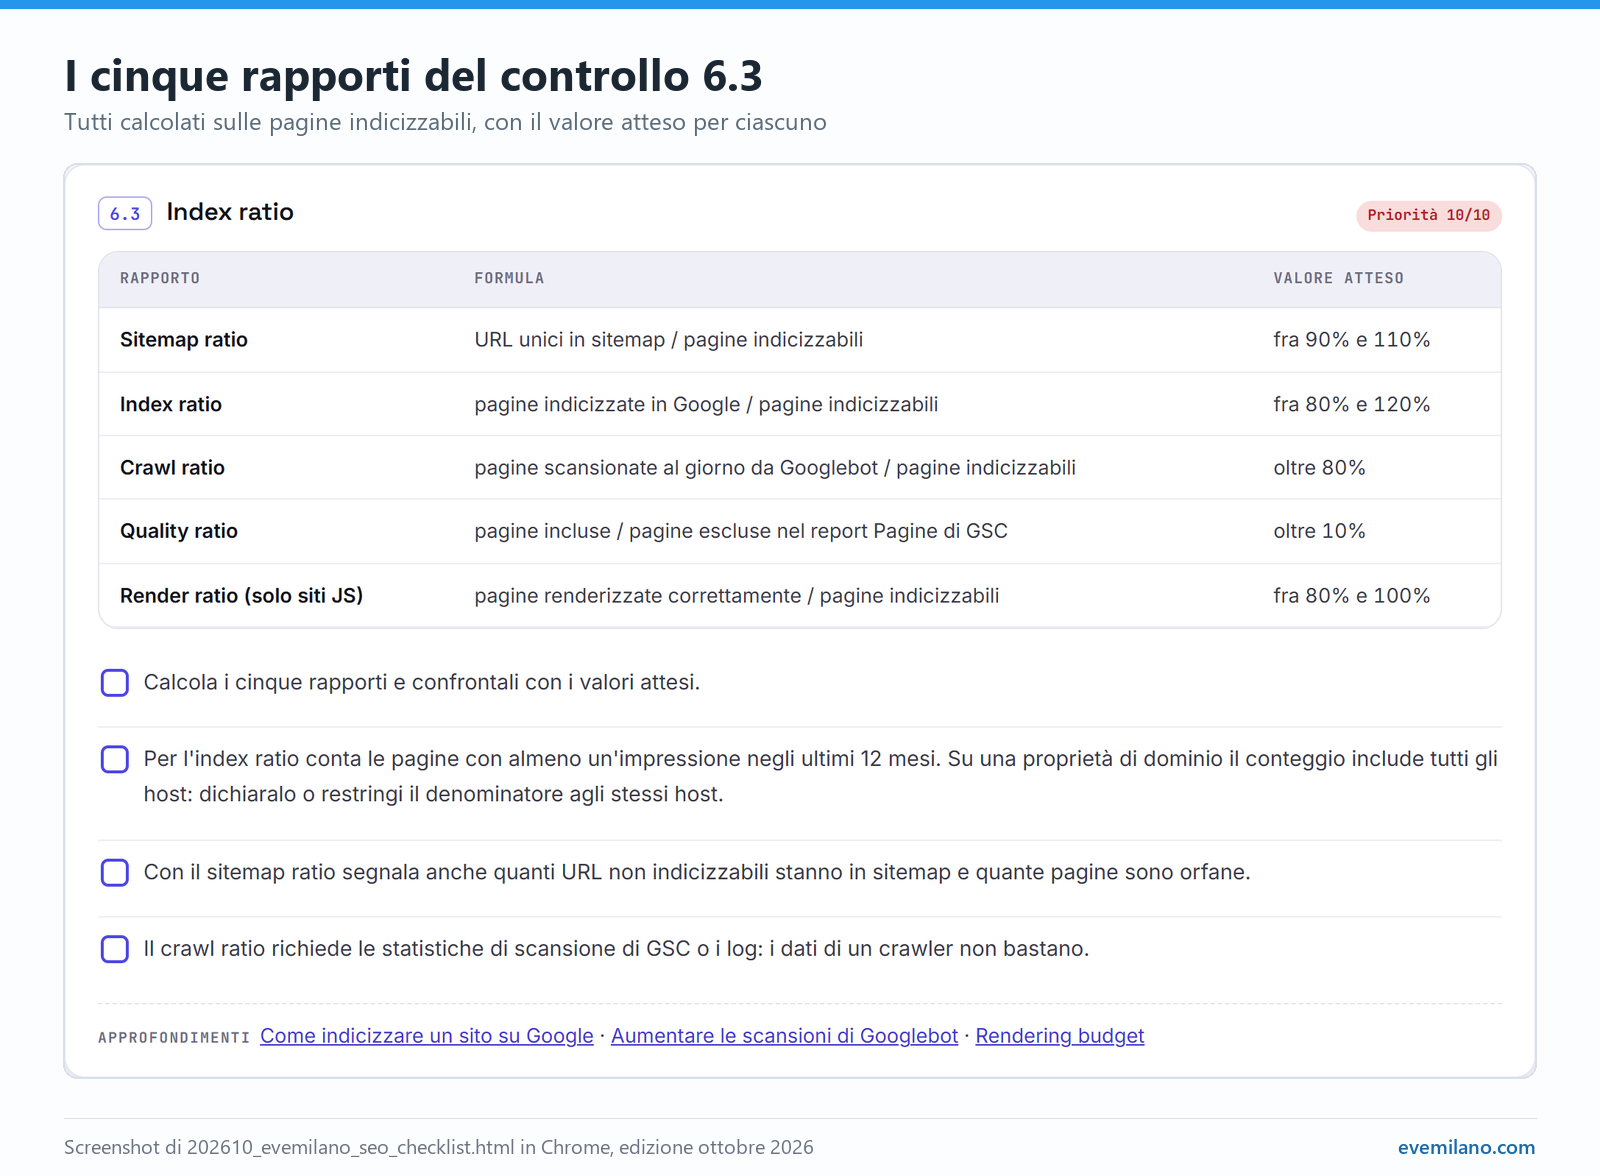
Task: Select the 'Crawl ratio' row label
Action: tap(172, 467)
